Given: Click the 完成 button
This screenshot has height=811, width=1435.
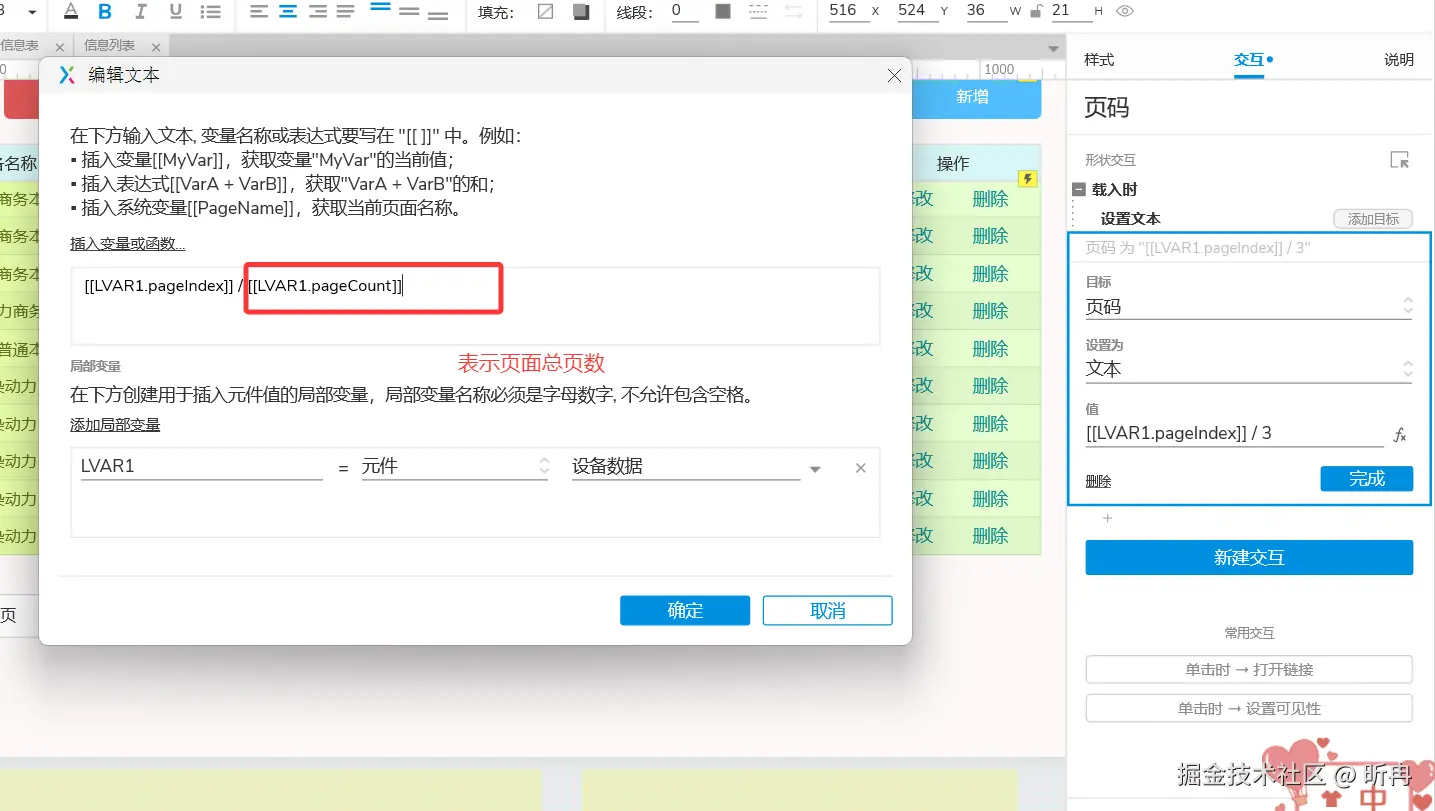Looking at the screenshot, I should (1367, 479).
